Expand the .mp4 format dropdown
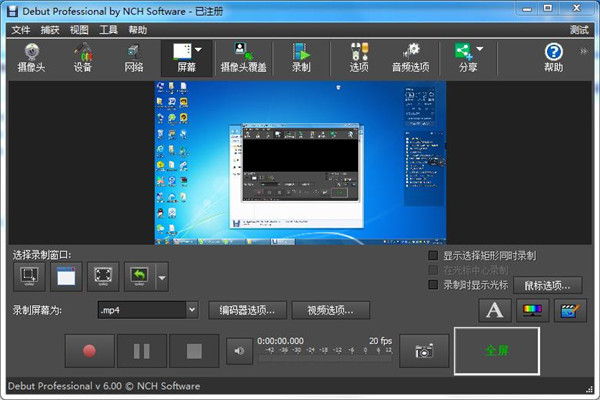 [192, 310]
